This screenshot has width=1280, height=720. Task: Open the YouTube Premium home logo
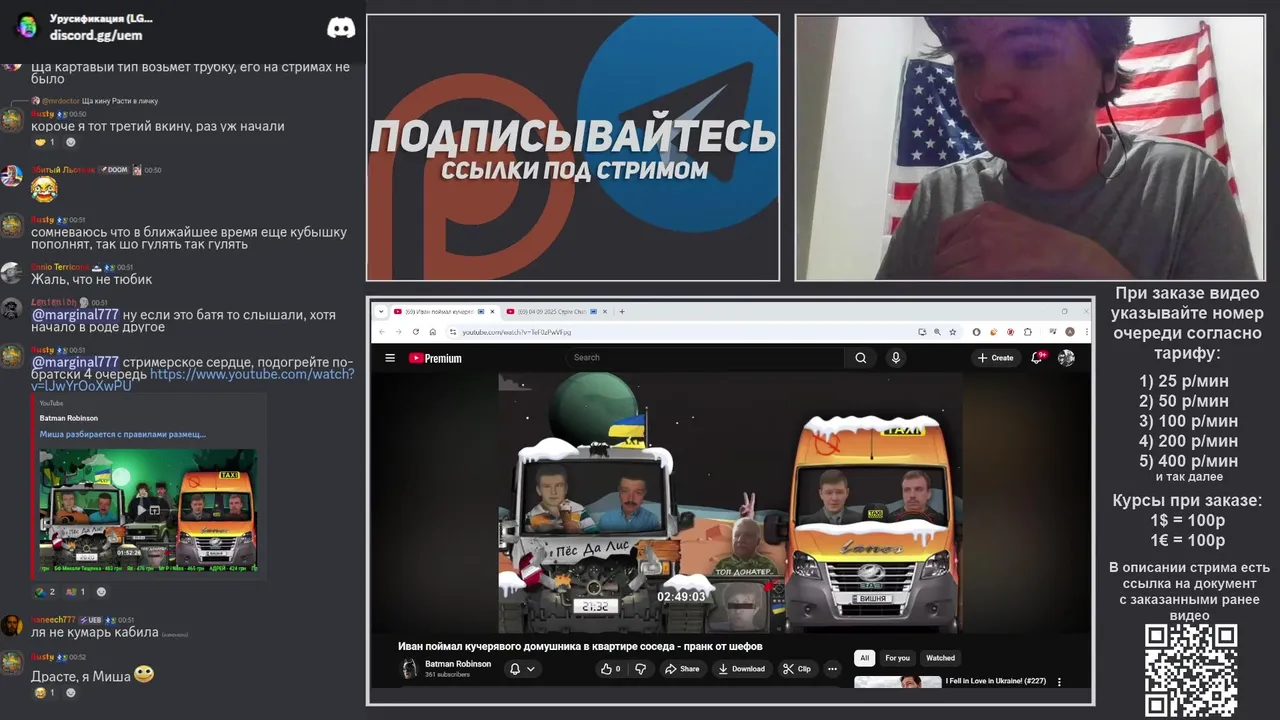435,358
